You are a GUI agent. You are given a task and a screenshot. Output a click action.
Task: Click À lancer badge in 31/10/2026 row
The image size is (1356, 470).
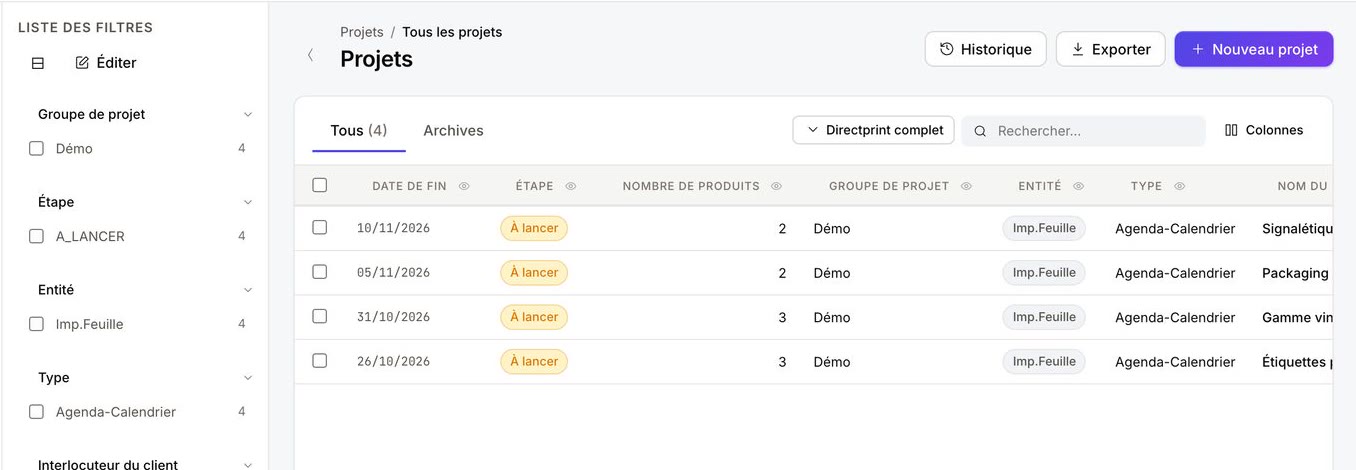click(x=534, y=317)
